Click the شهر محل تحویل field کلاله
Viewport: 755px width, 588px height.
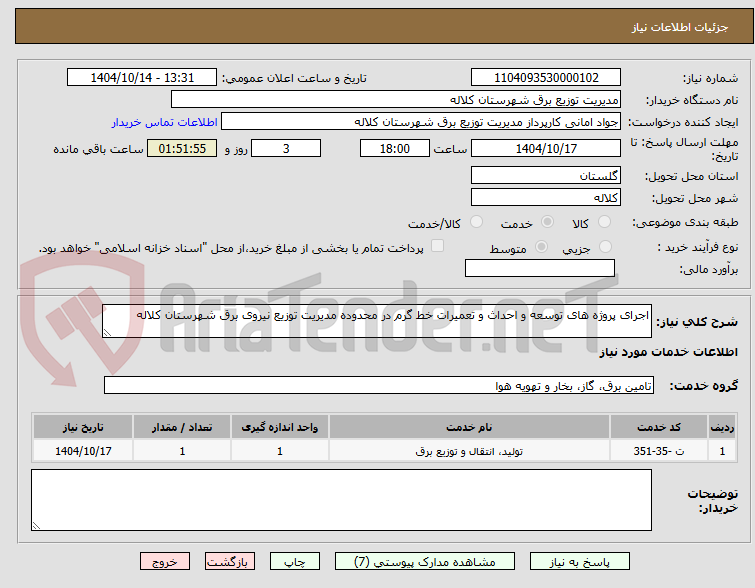tap(546, 197)
